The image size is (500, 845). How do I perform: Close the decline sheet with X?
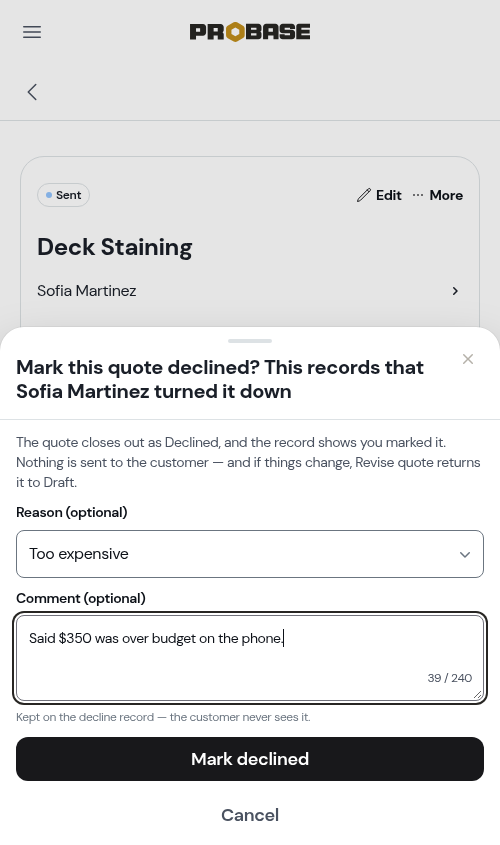468,359
